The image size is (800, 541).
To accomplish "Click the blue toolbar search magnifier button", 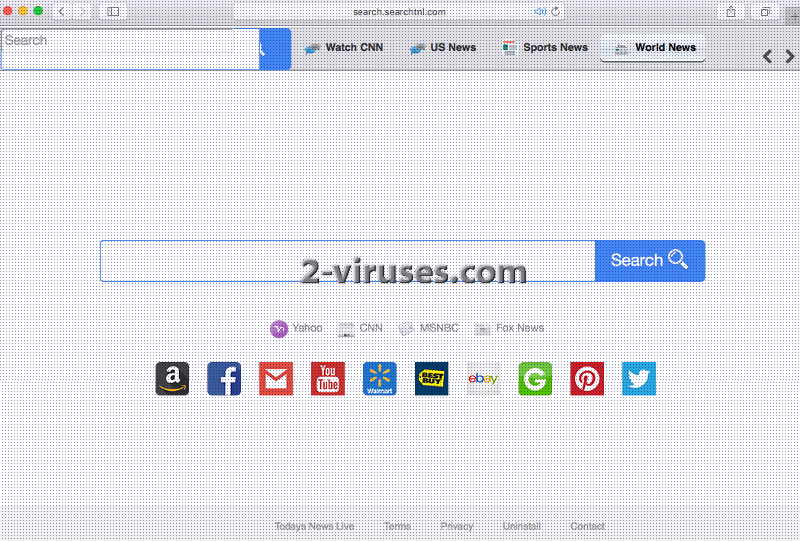I will 275,50.
